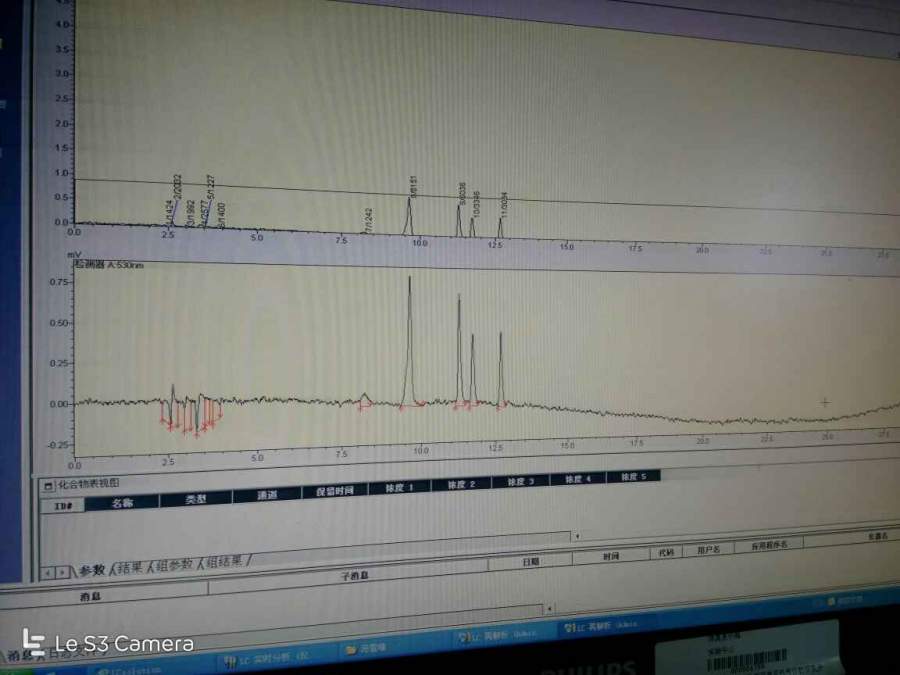Screen dimensions: 900x675
Task: Switch to the 参数 tab
Action: (92, 570)
